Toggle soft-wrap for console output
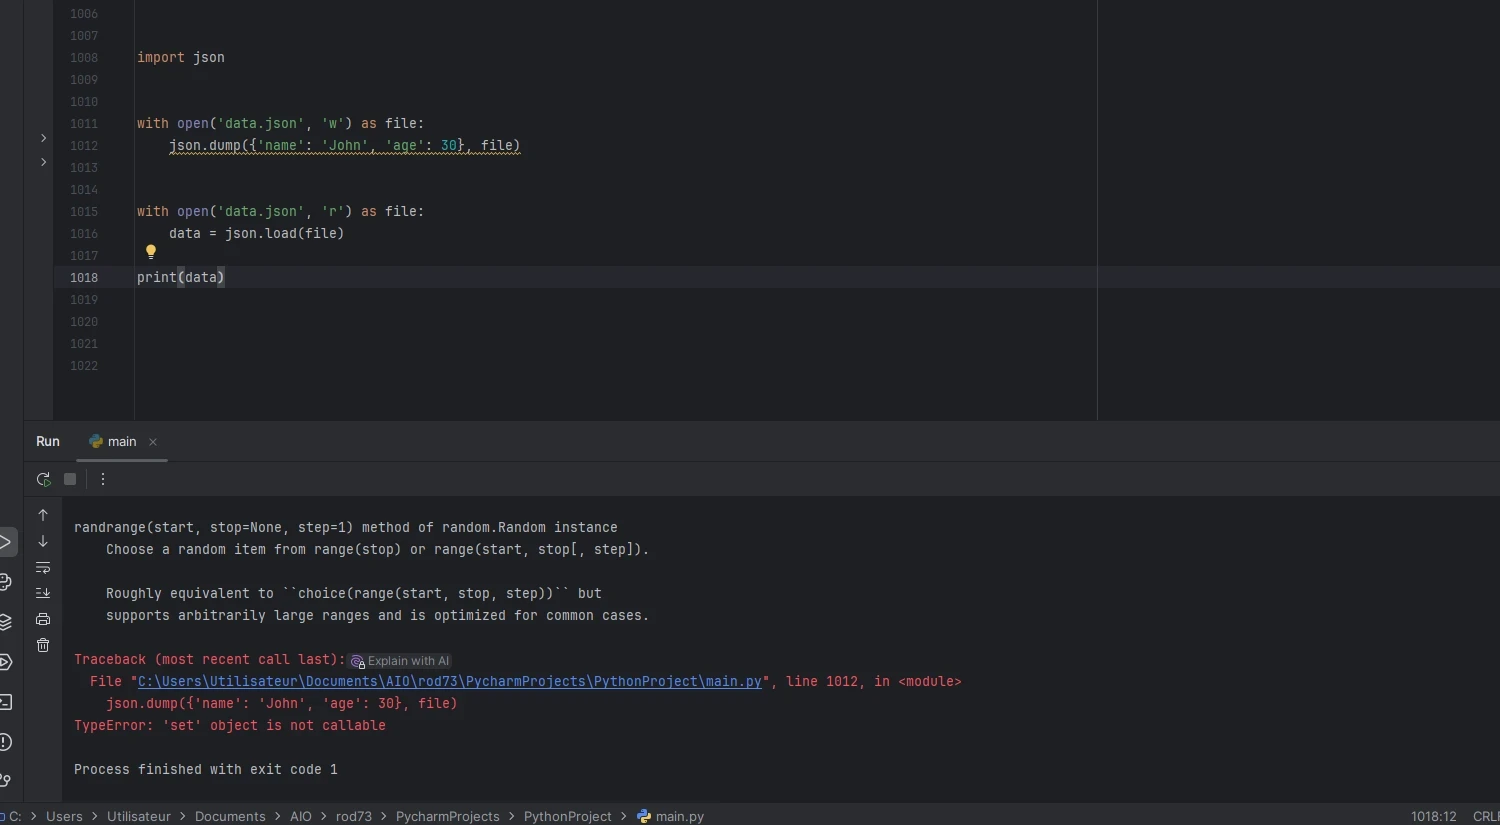1500x825 pixels. pos(43,568)
